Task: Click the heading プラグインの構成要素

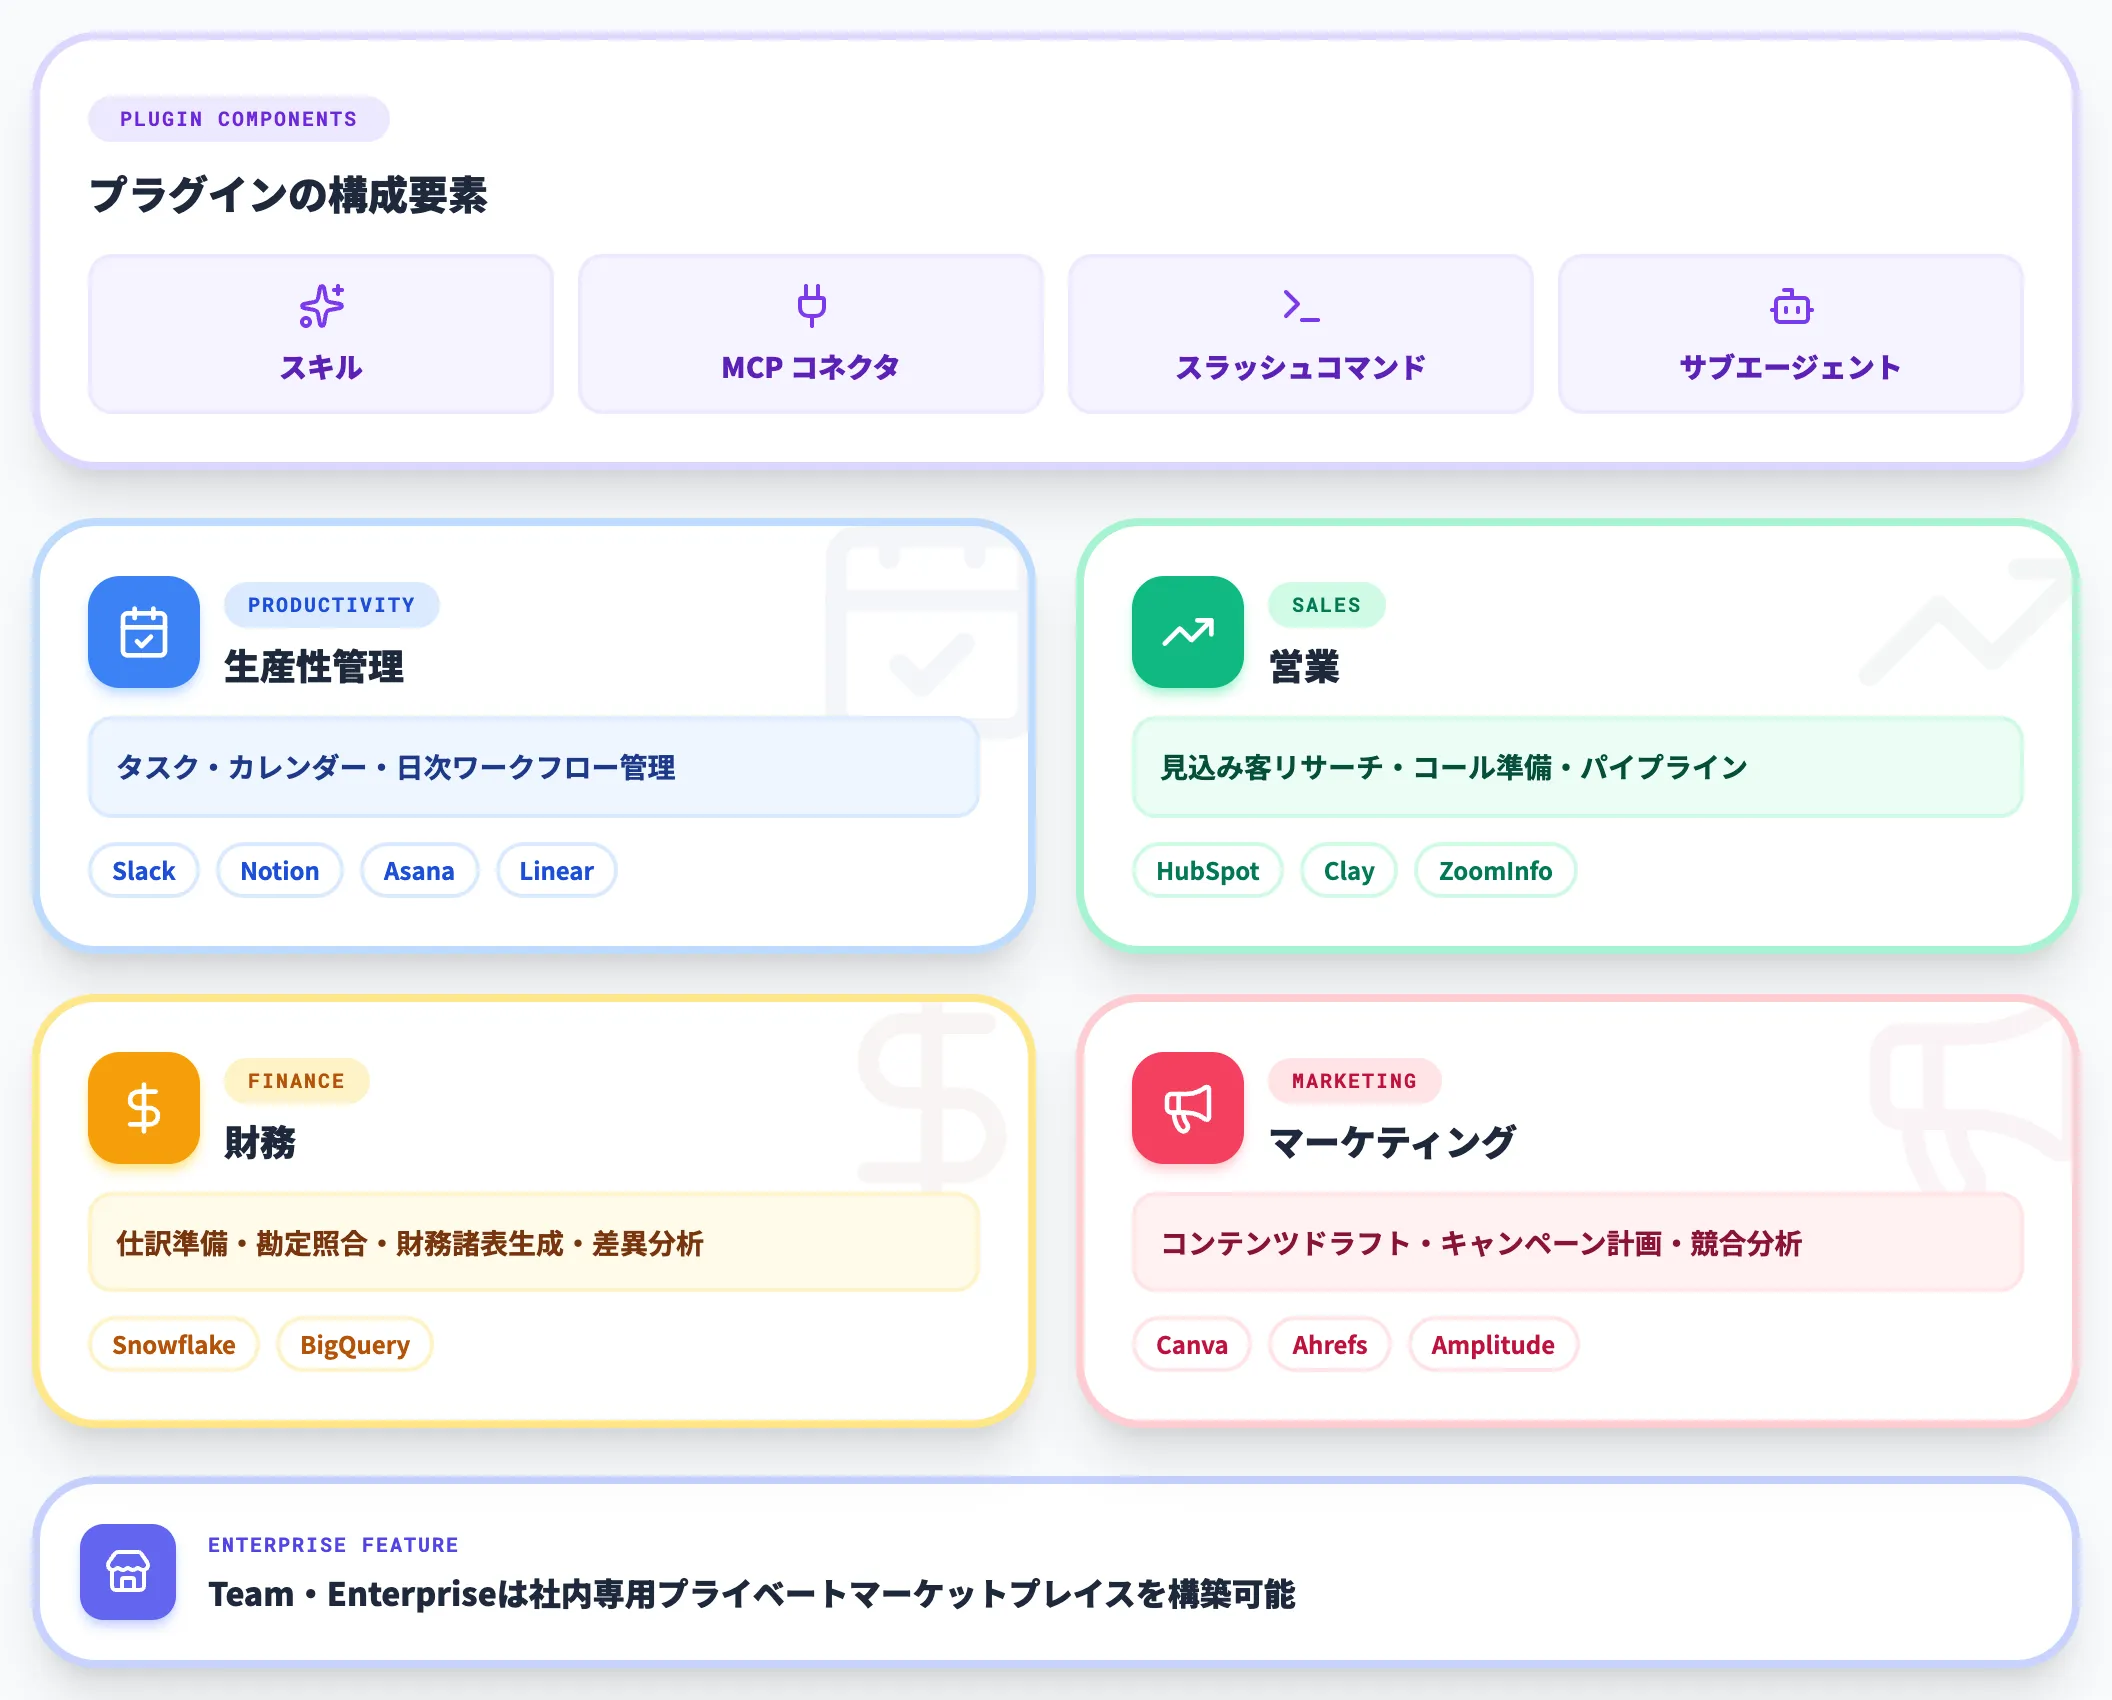Action: [x=288, y=195]
